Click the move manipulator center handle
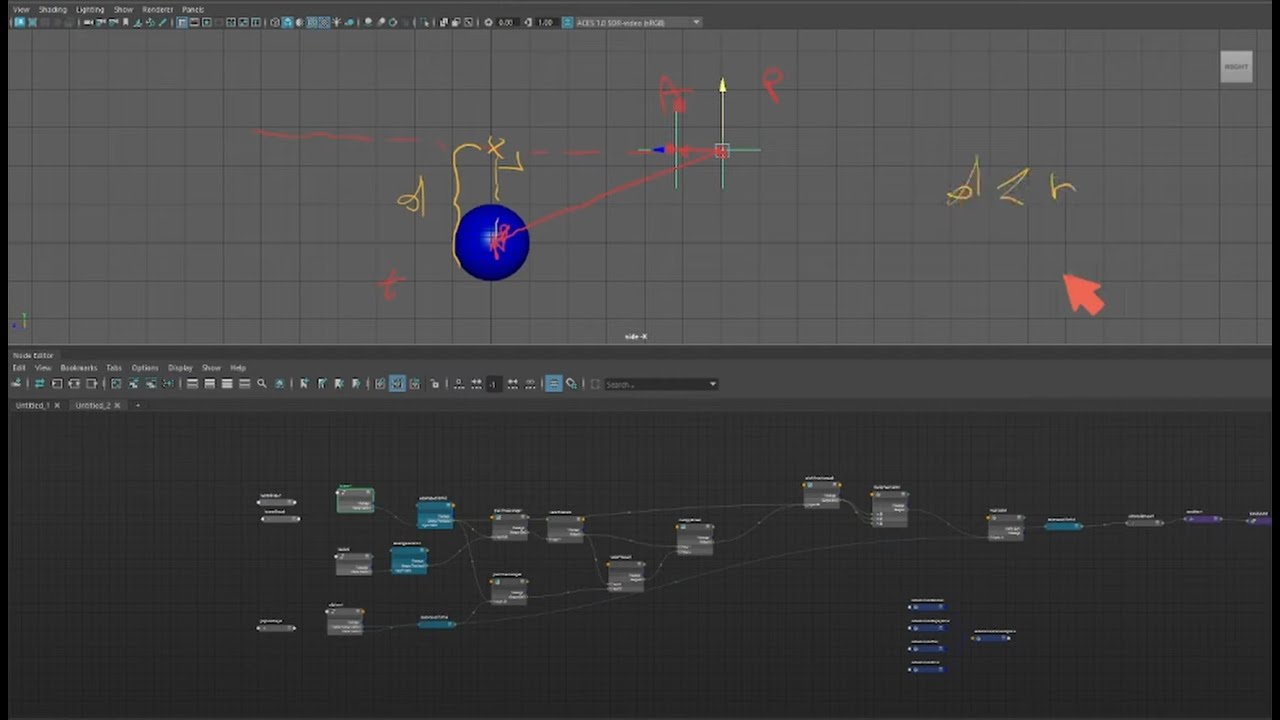1280x720 pixels. pyautogui.click(x=722, y=151)
